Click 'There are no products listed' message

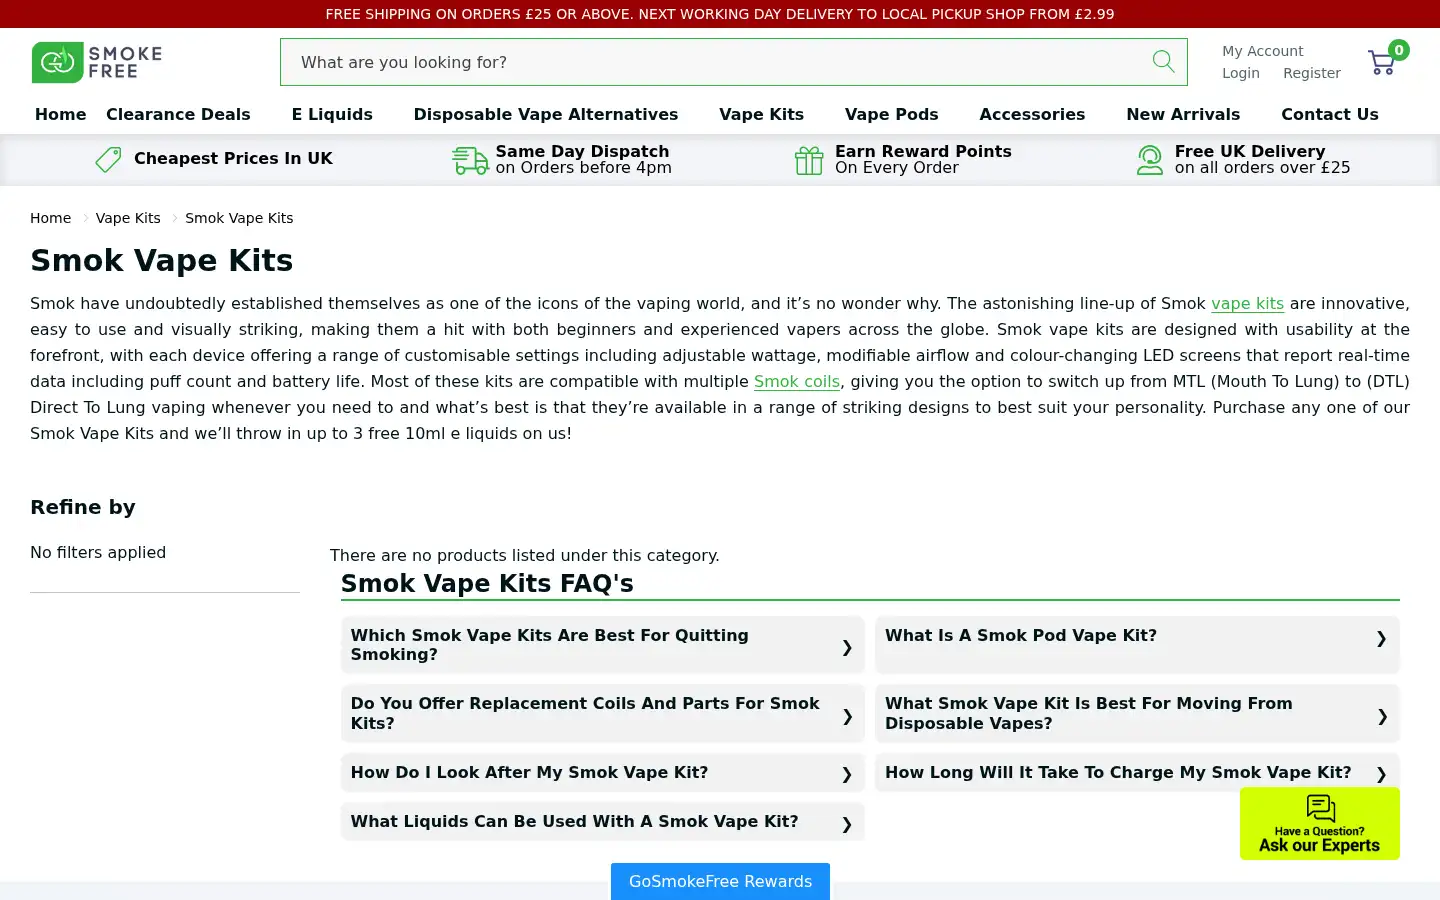[525, 555]
